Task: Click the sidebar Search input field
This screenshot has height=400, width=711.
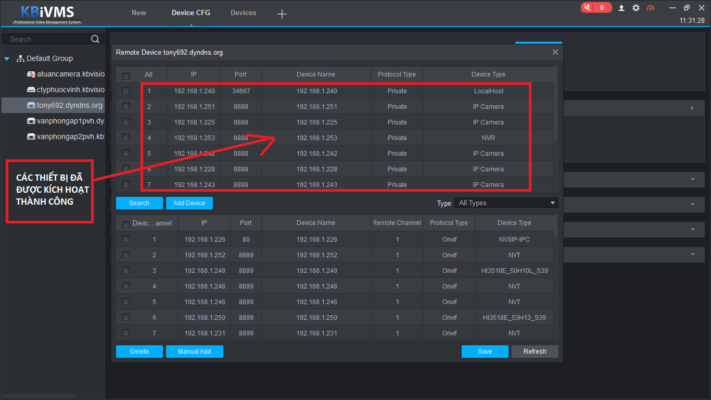Action: coord(48,39)
